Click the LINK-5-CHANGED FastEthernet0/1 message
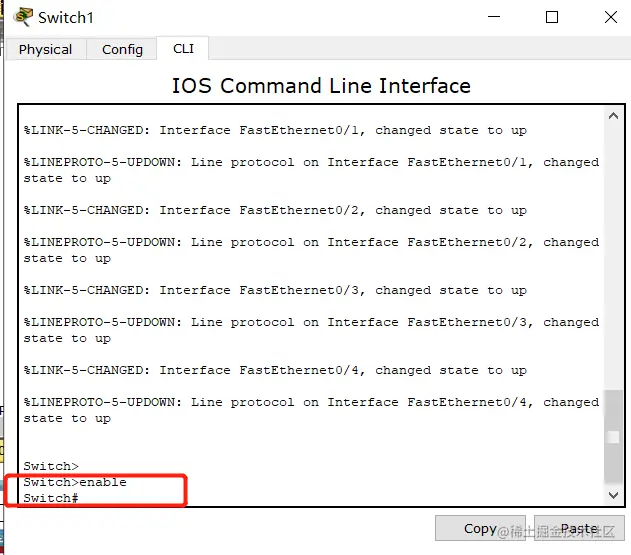The width and height of the screenshot is (631, 555). 275,130
